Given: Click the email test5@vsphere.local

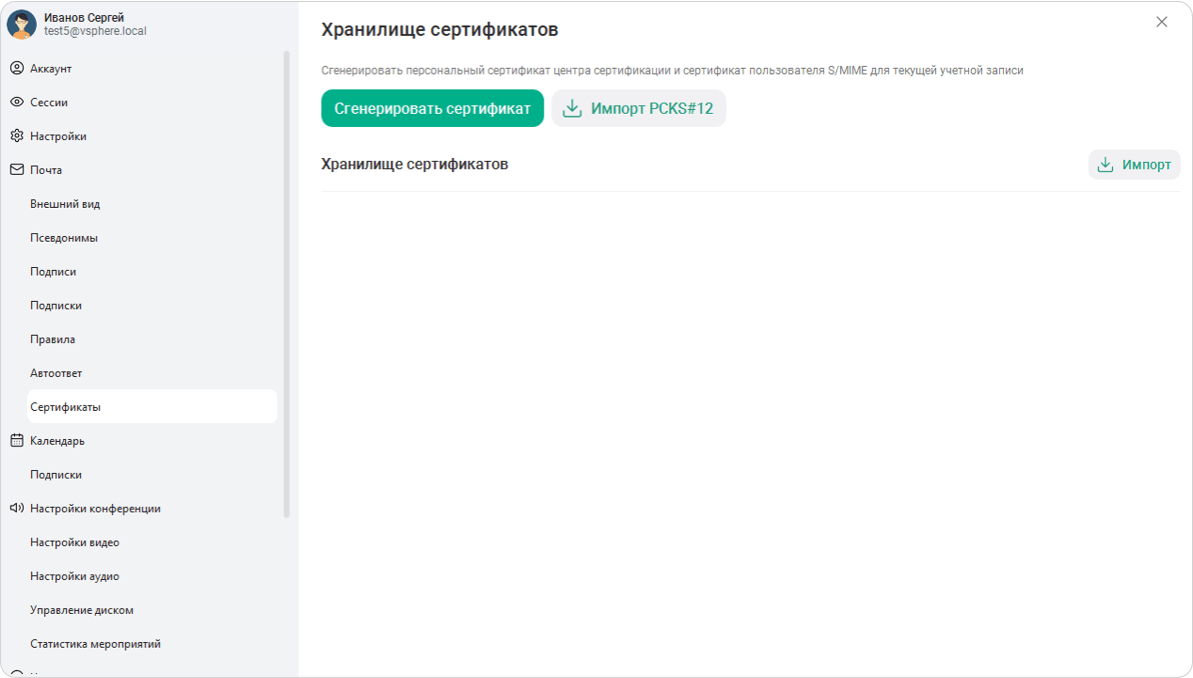Looking at the screenshot, I should [95, 31].
